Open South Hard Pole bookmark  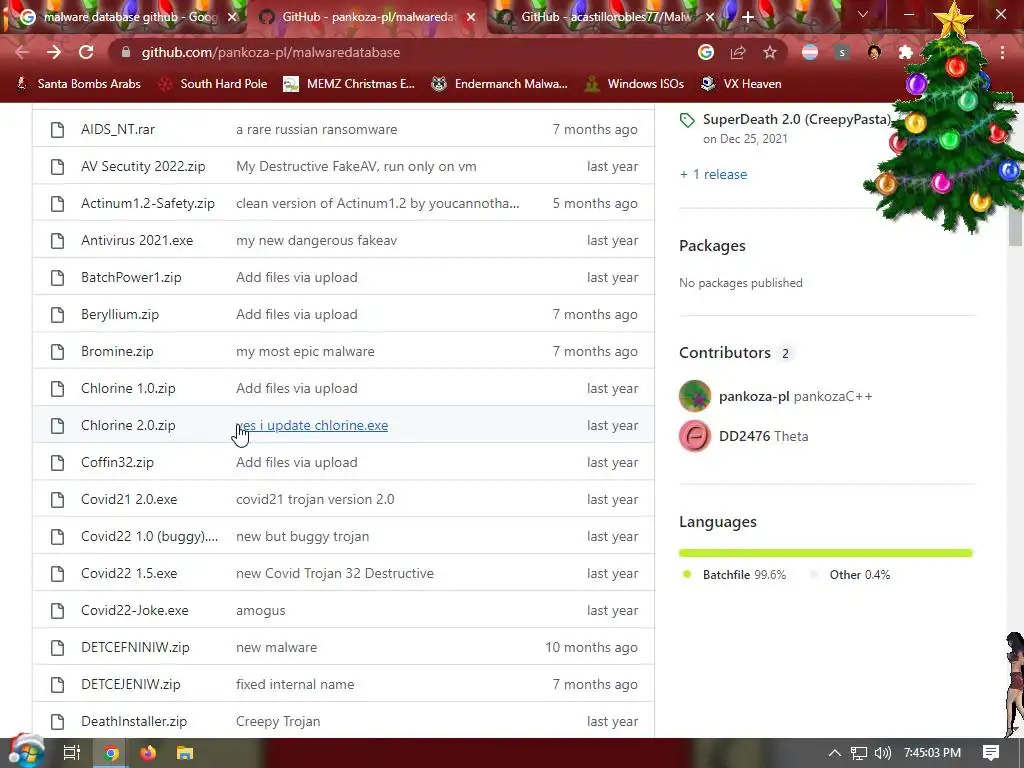(213, 84)
